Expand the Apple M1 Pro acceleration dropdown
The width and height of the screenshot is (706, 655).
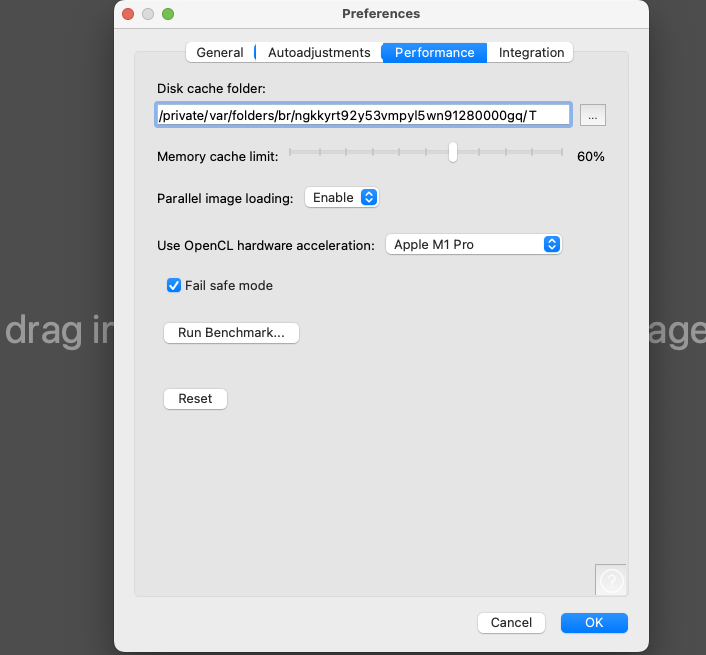tap(474, 244)
